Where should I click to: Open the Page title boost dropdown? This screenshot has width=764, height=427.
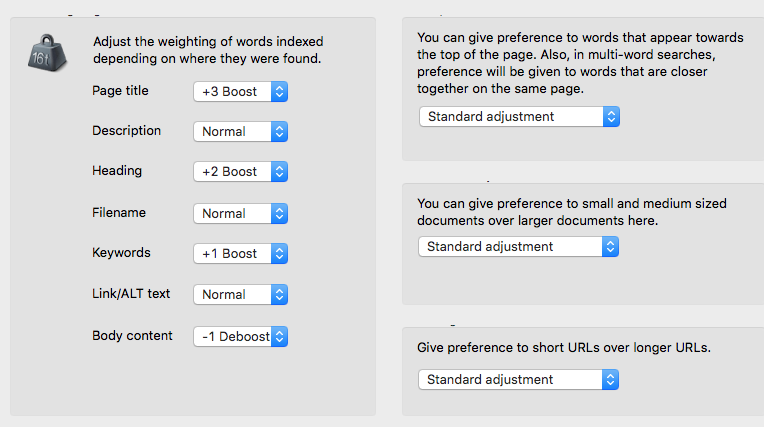pos(240,91)
